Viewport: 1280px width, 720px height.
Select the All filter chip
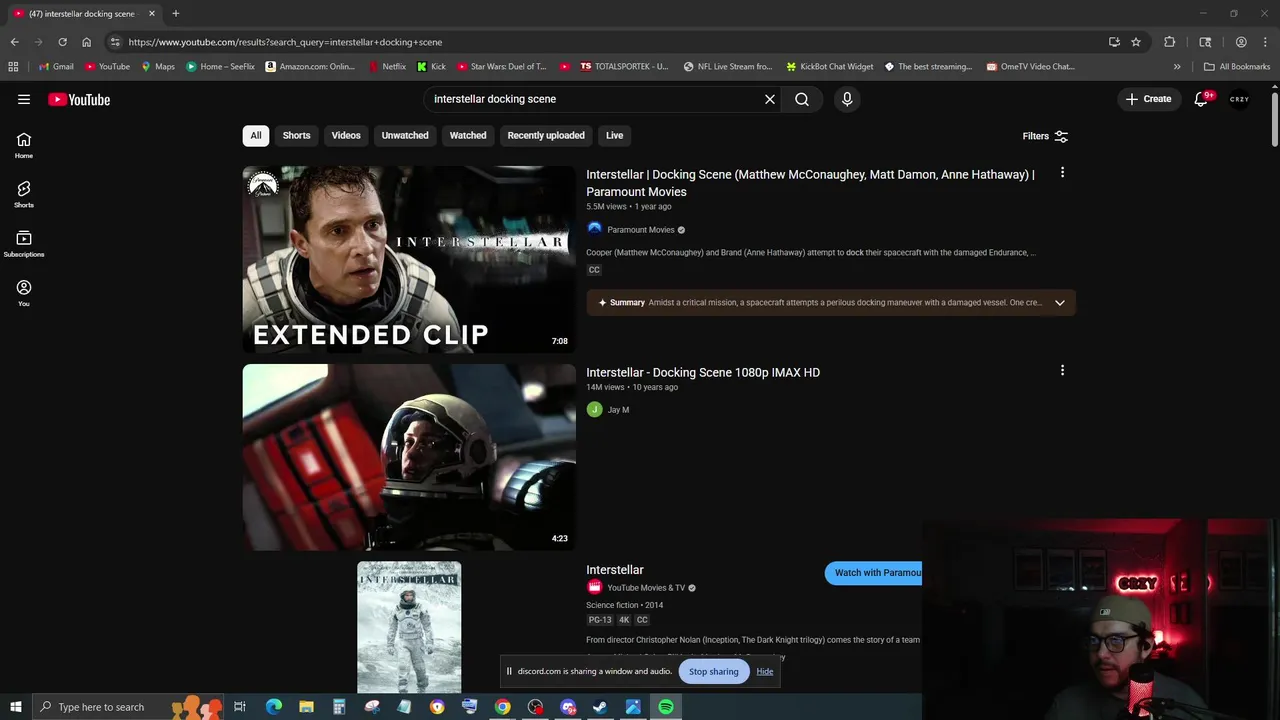(x=256, y=136)
